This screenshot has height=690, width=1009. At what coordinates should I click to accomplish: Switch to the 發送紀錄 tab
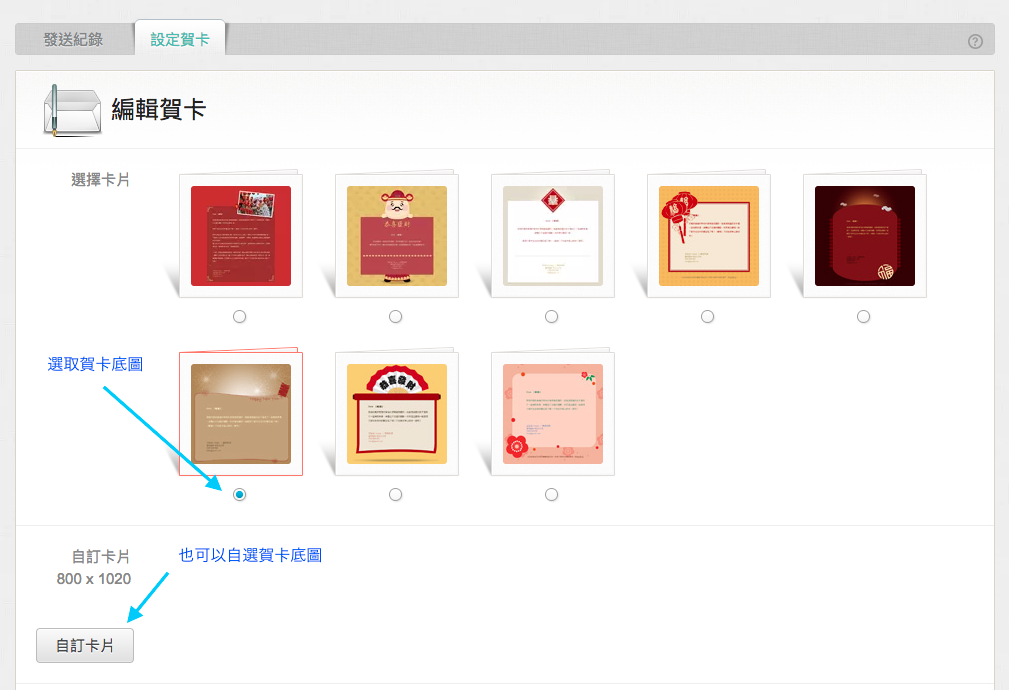point(73,39)
